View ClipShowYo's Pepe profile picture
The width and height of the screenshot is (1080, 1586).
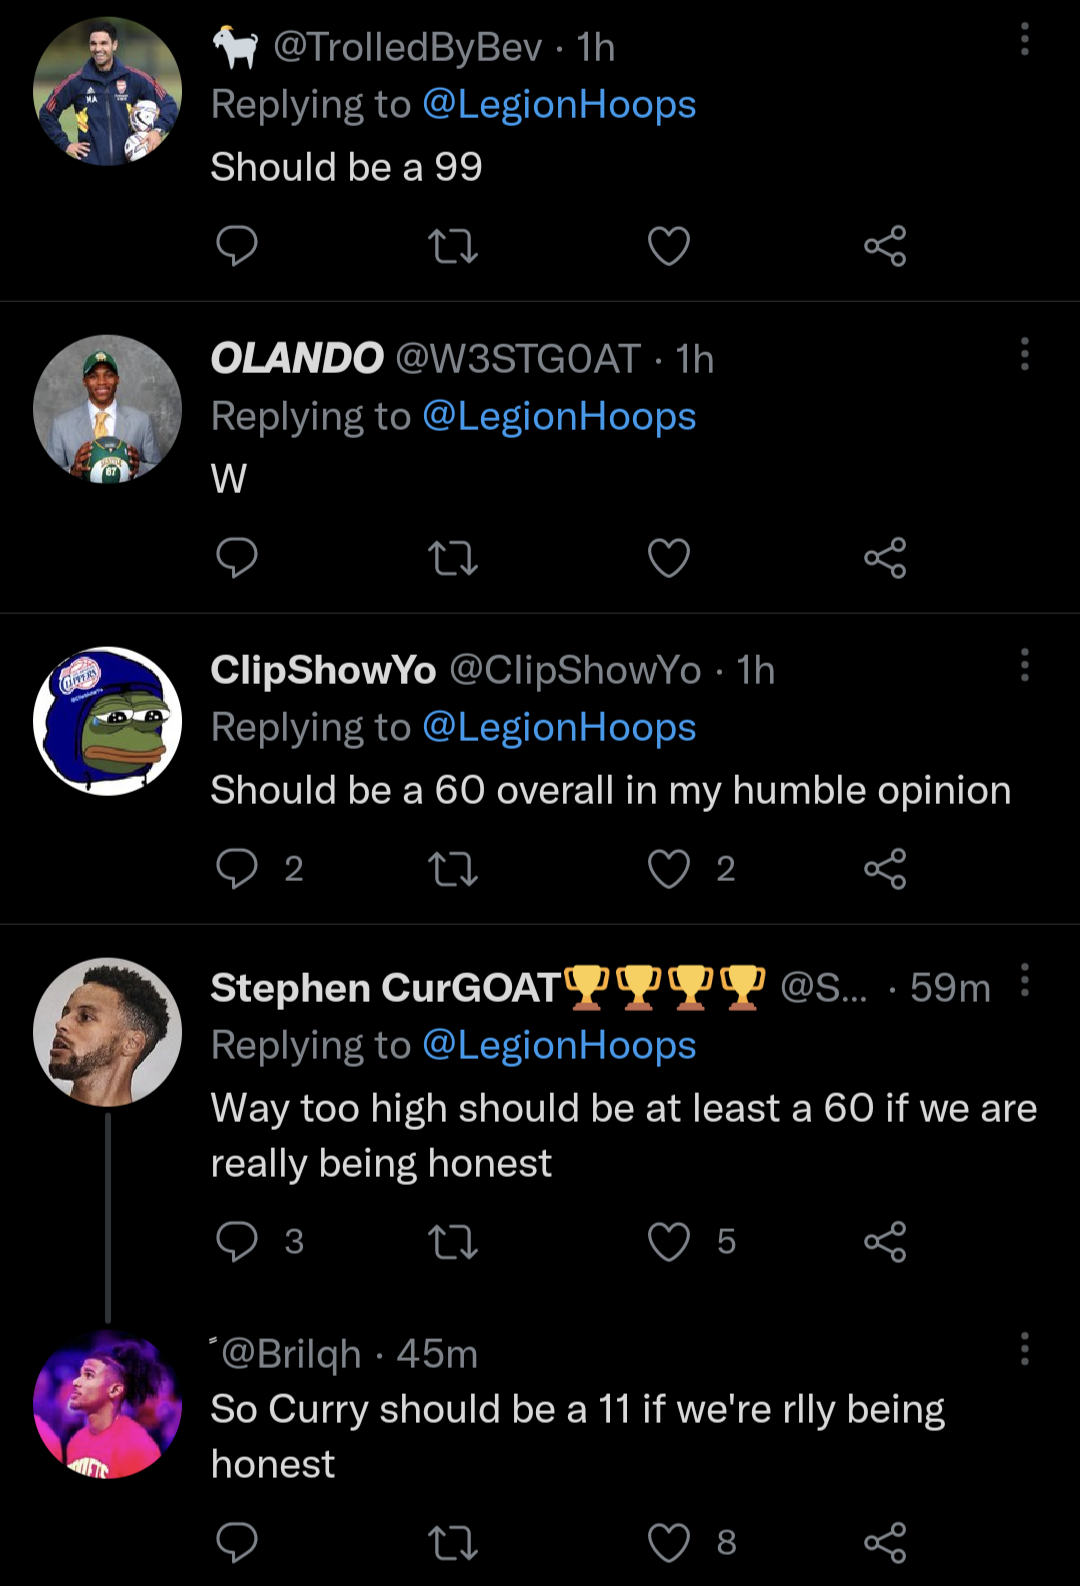pyautogui.click(x=108, y=721)
